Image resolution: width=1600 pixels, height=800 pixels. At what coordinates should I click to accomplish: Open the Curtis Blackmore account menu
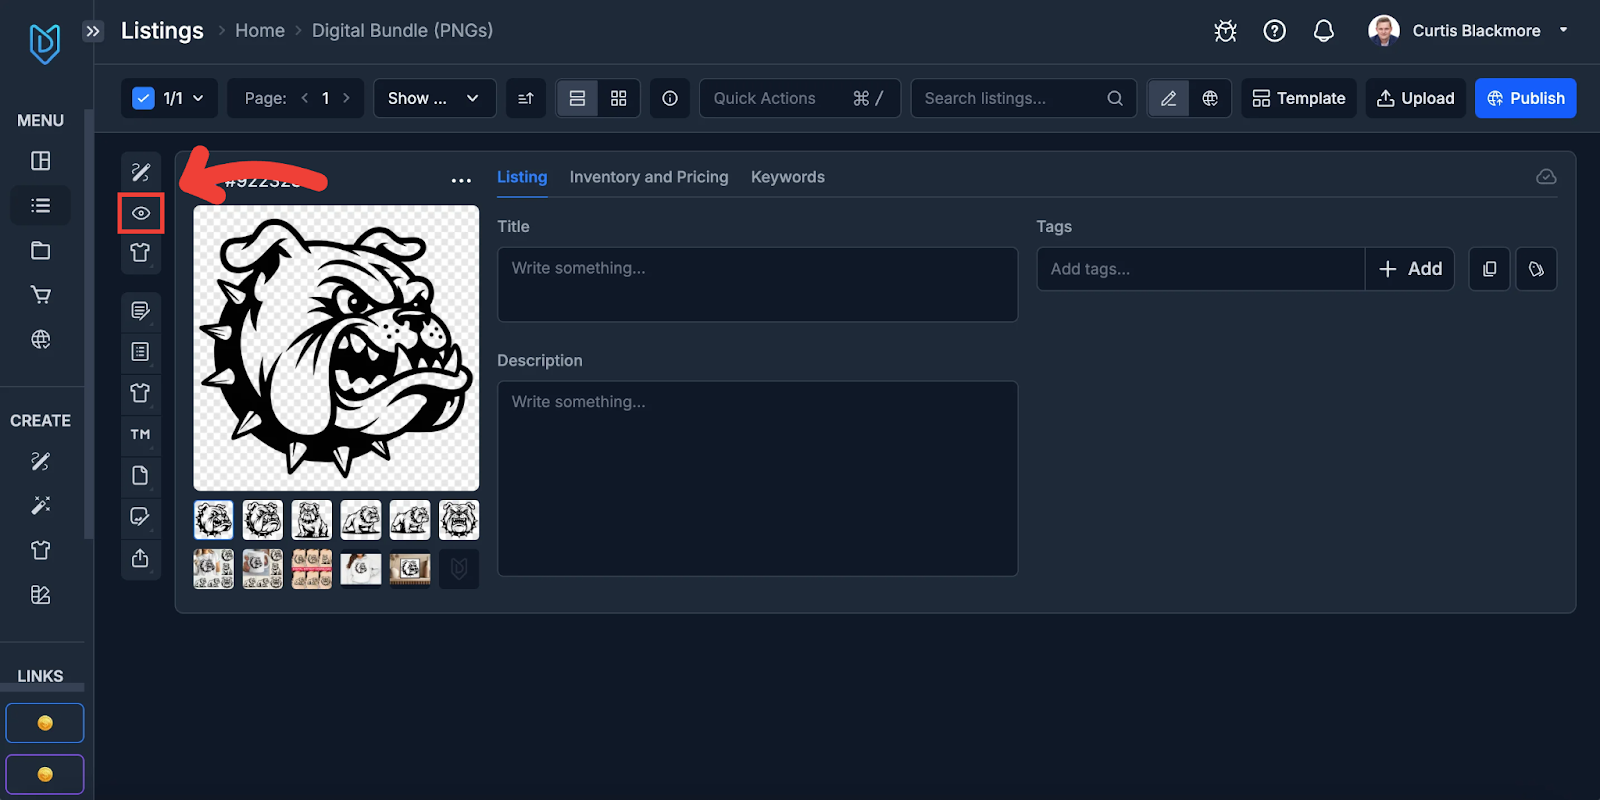tap(1468, 31)
